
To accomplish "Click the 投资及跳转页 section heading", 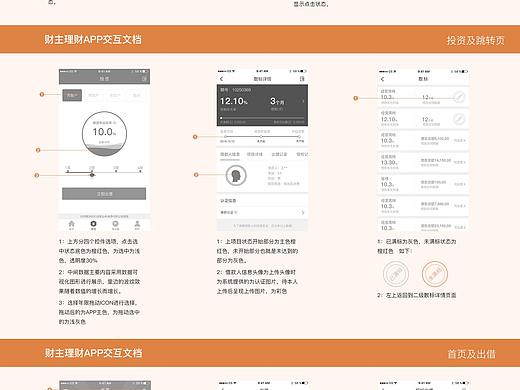I will (475, 40).
